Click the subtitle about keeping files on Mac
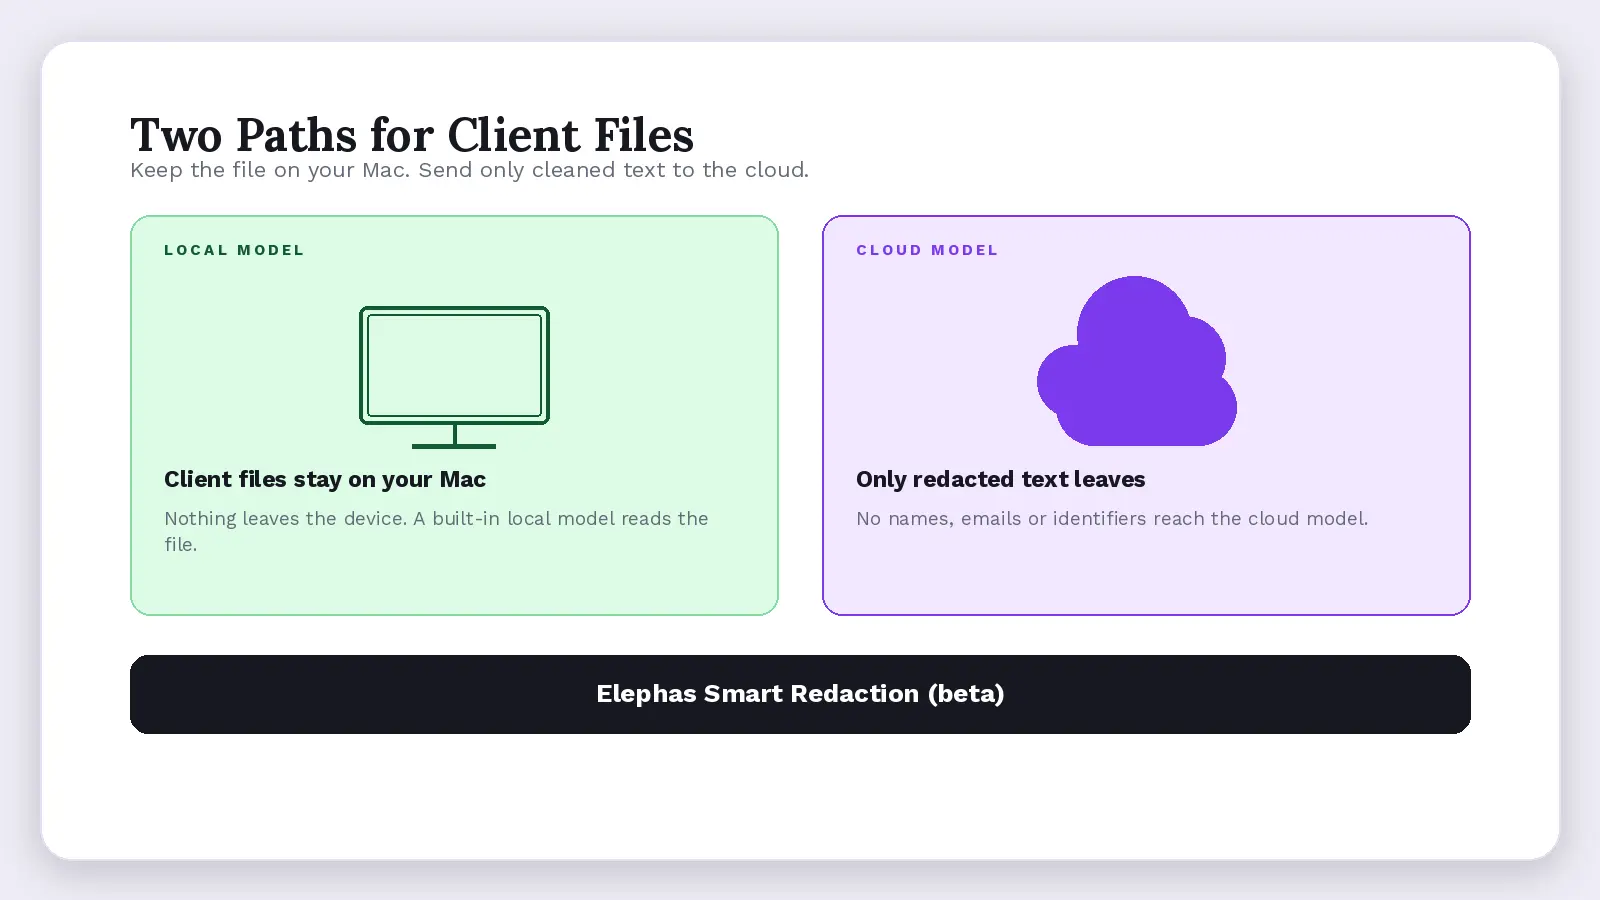Viewport: 1600px width, 900px height. tap(469, 170)
